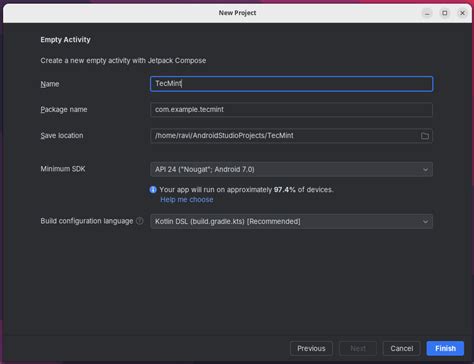Close the New Project dialog
The height and width of the screenshot is (364, 474).
(x=462, y=13)
